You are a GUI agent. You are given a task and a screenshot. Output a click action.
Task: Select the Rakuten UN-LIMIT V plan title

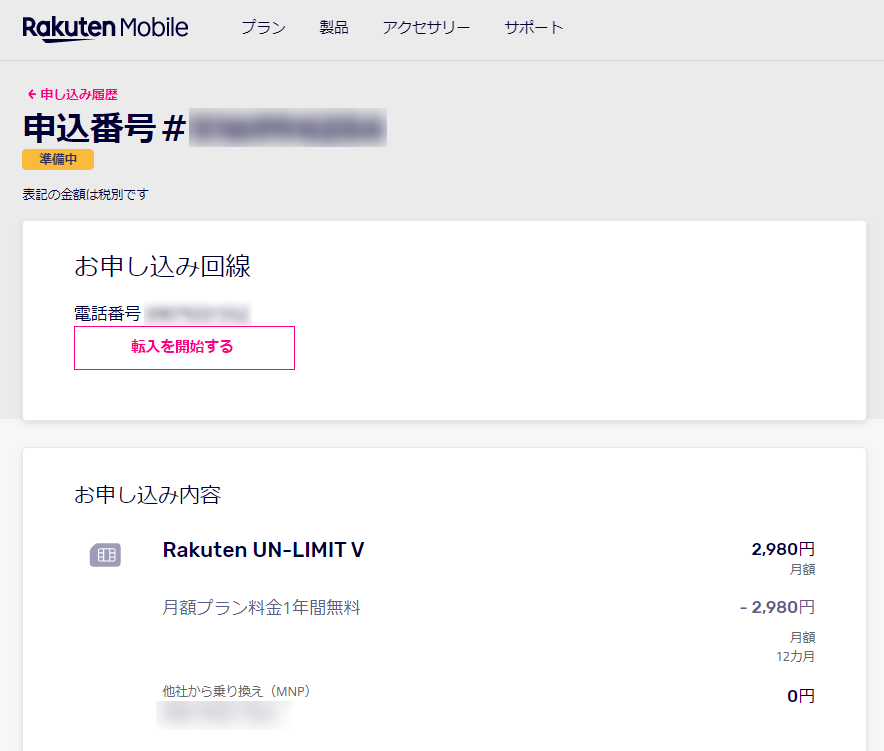click(263, 550)
